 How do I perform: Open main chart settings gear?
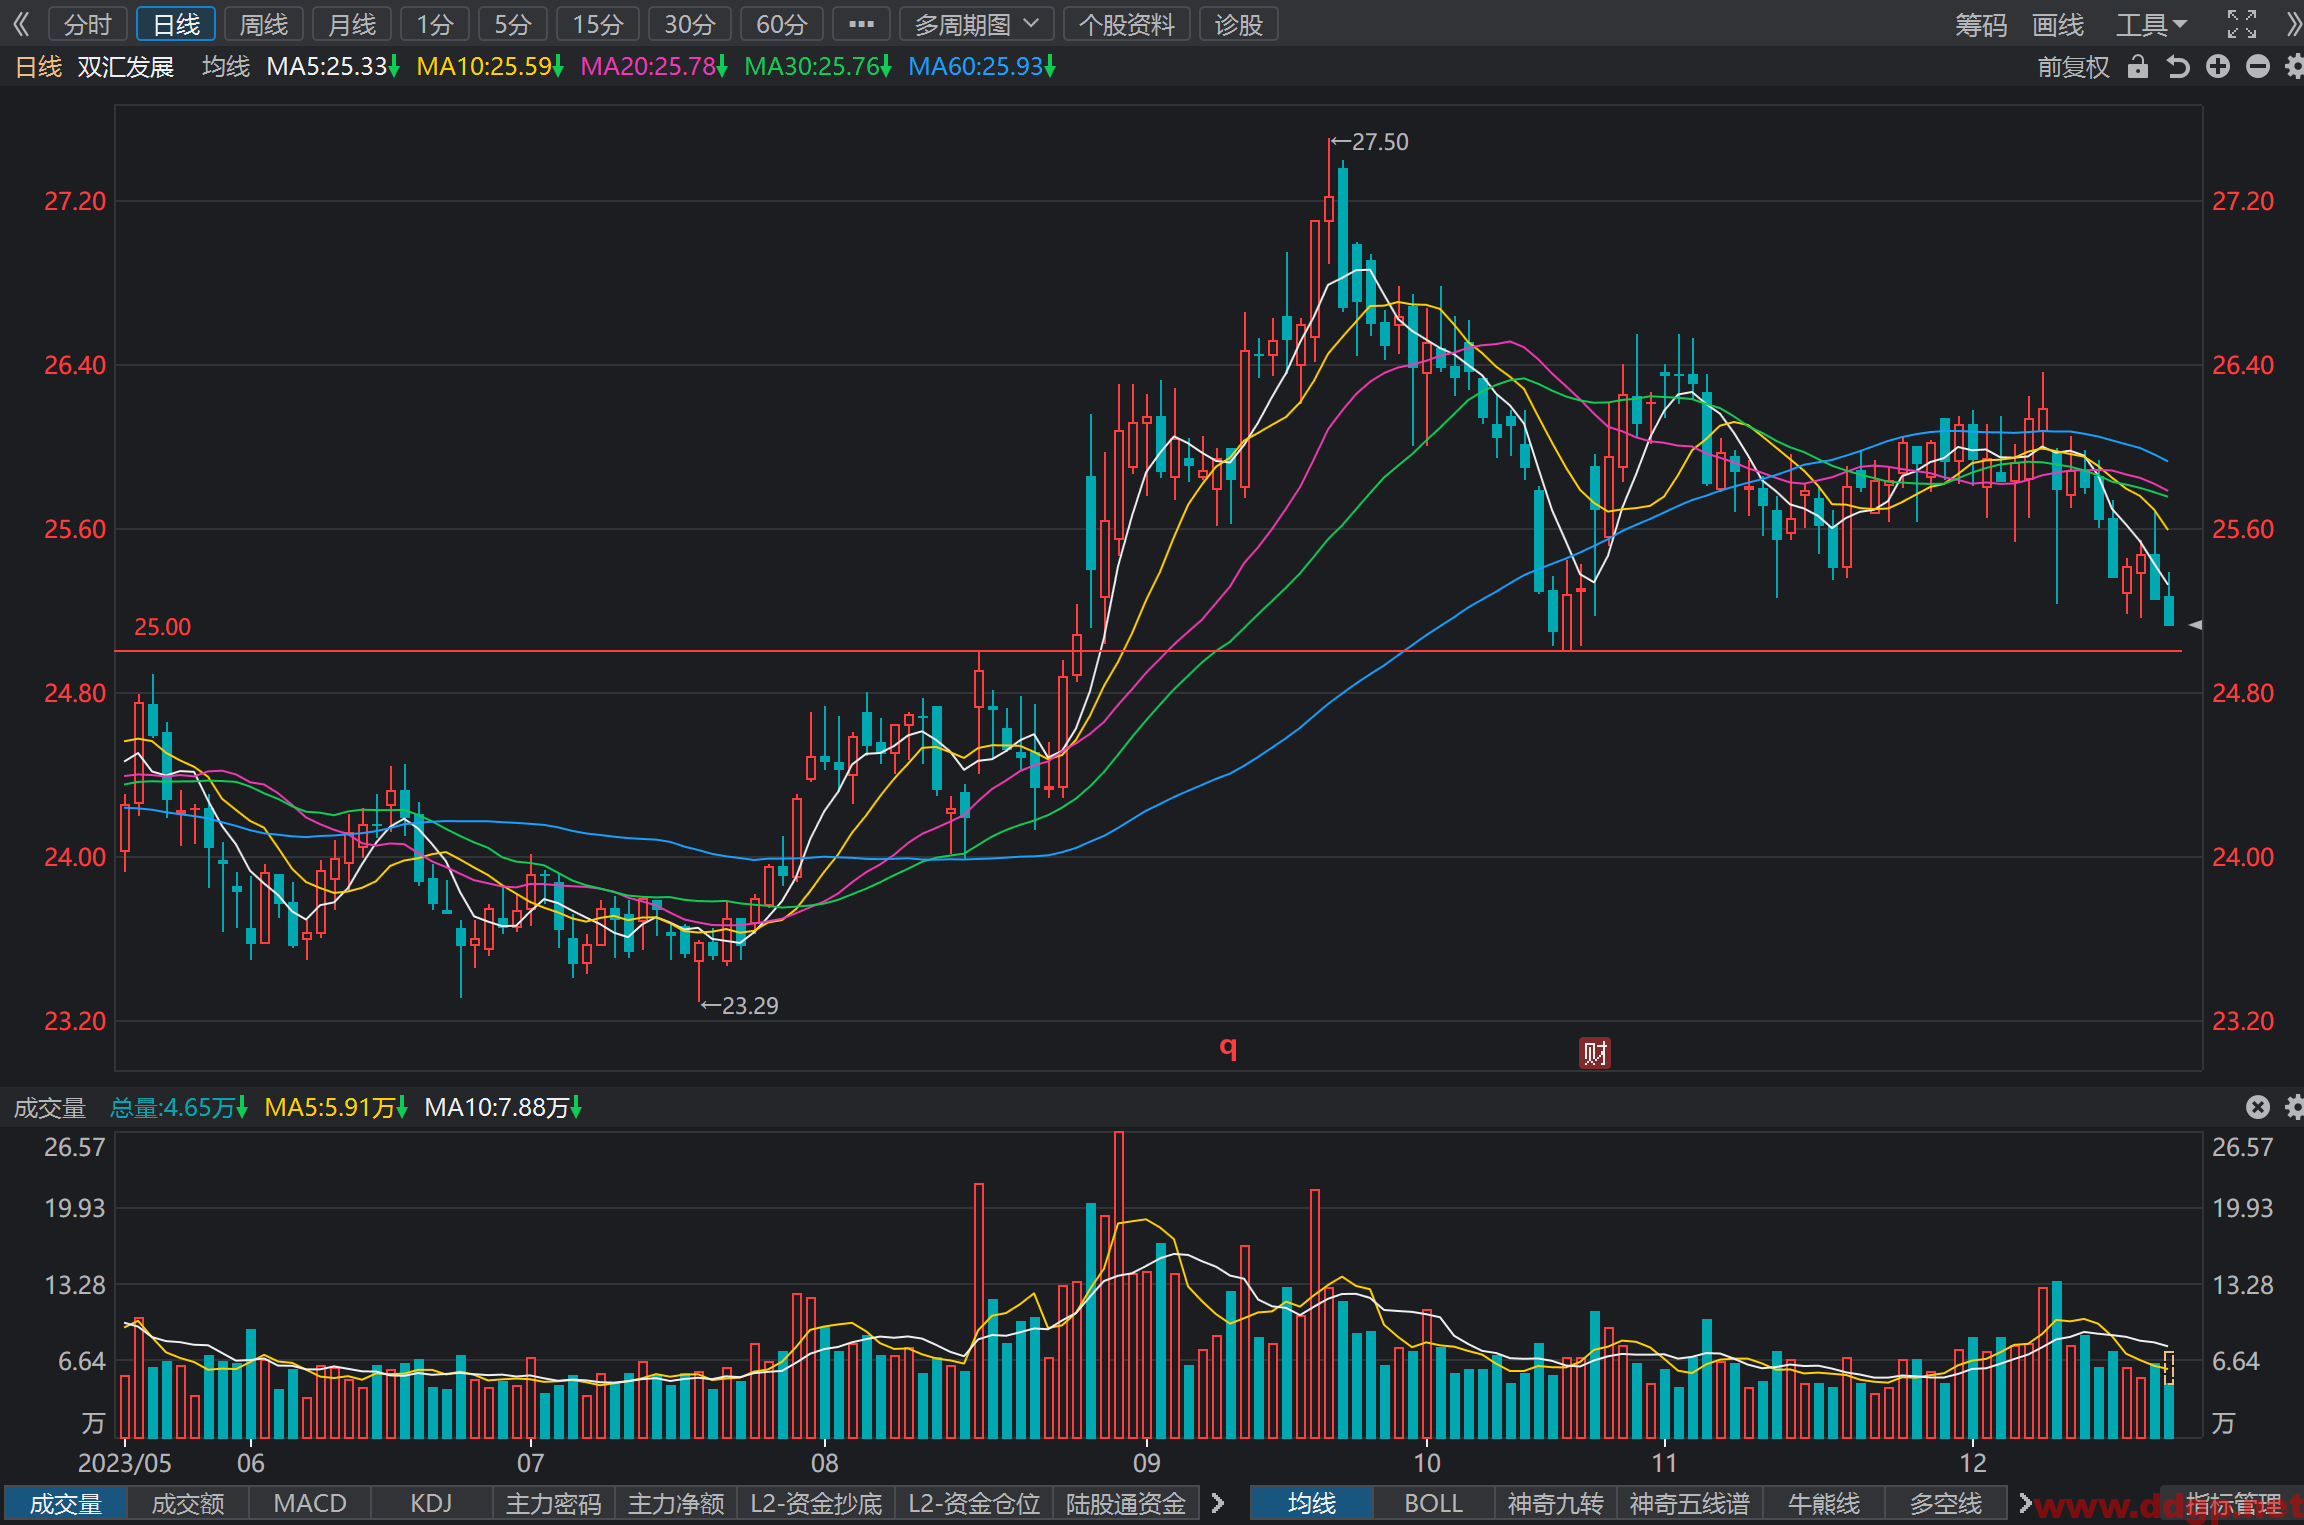(x=2295, y=67)
